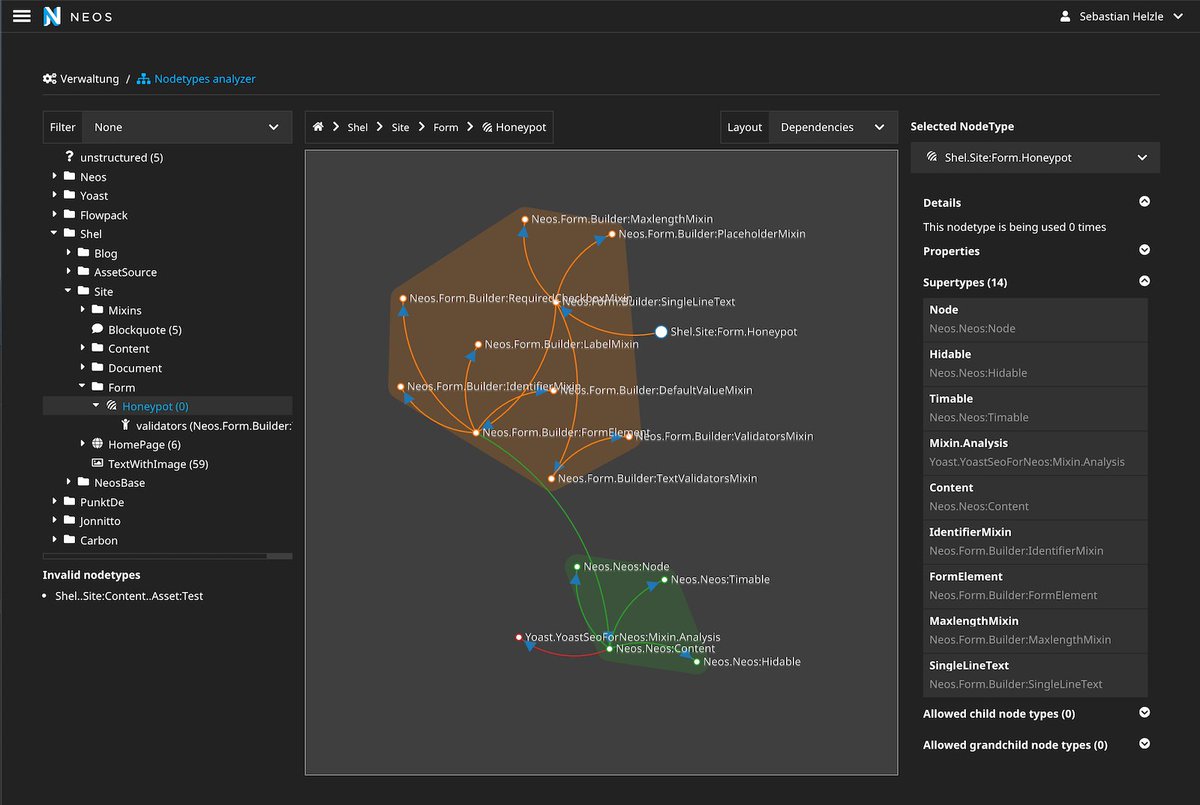Select unstructured (5) tree item
The image size is (1200, 805).
(121, 157)
